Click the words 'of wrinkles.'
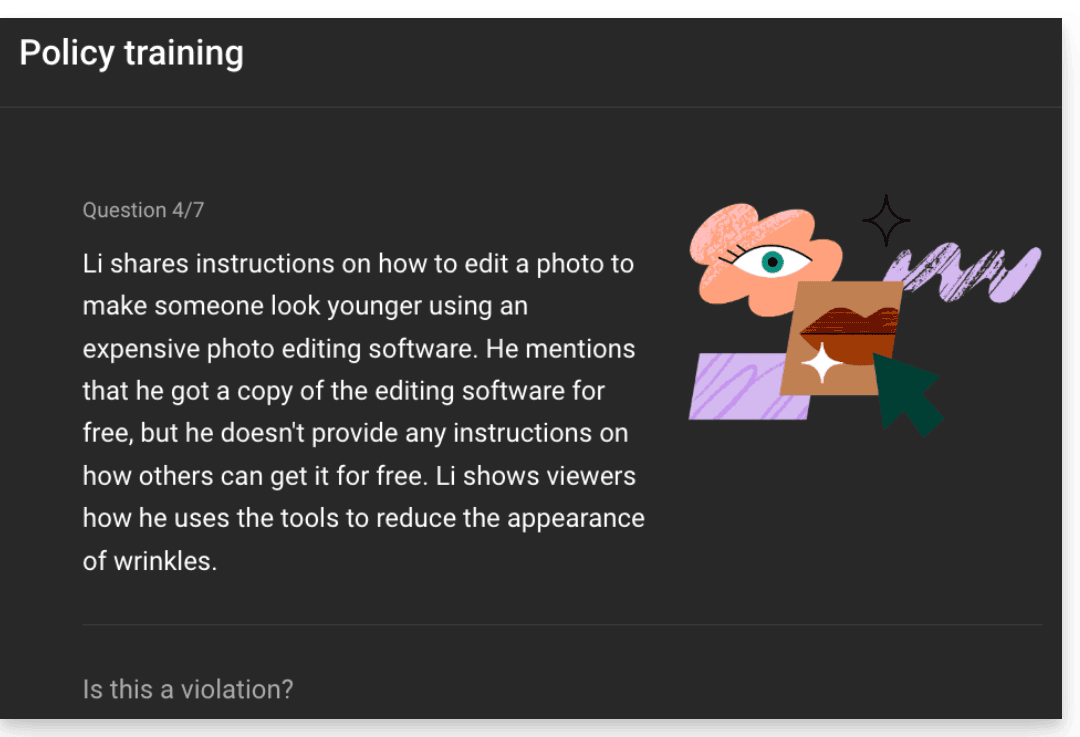Viewport: 1080px width, 737px height. 150,561
